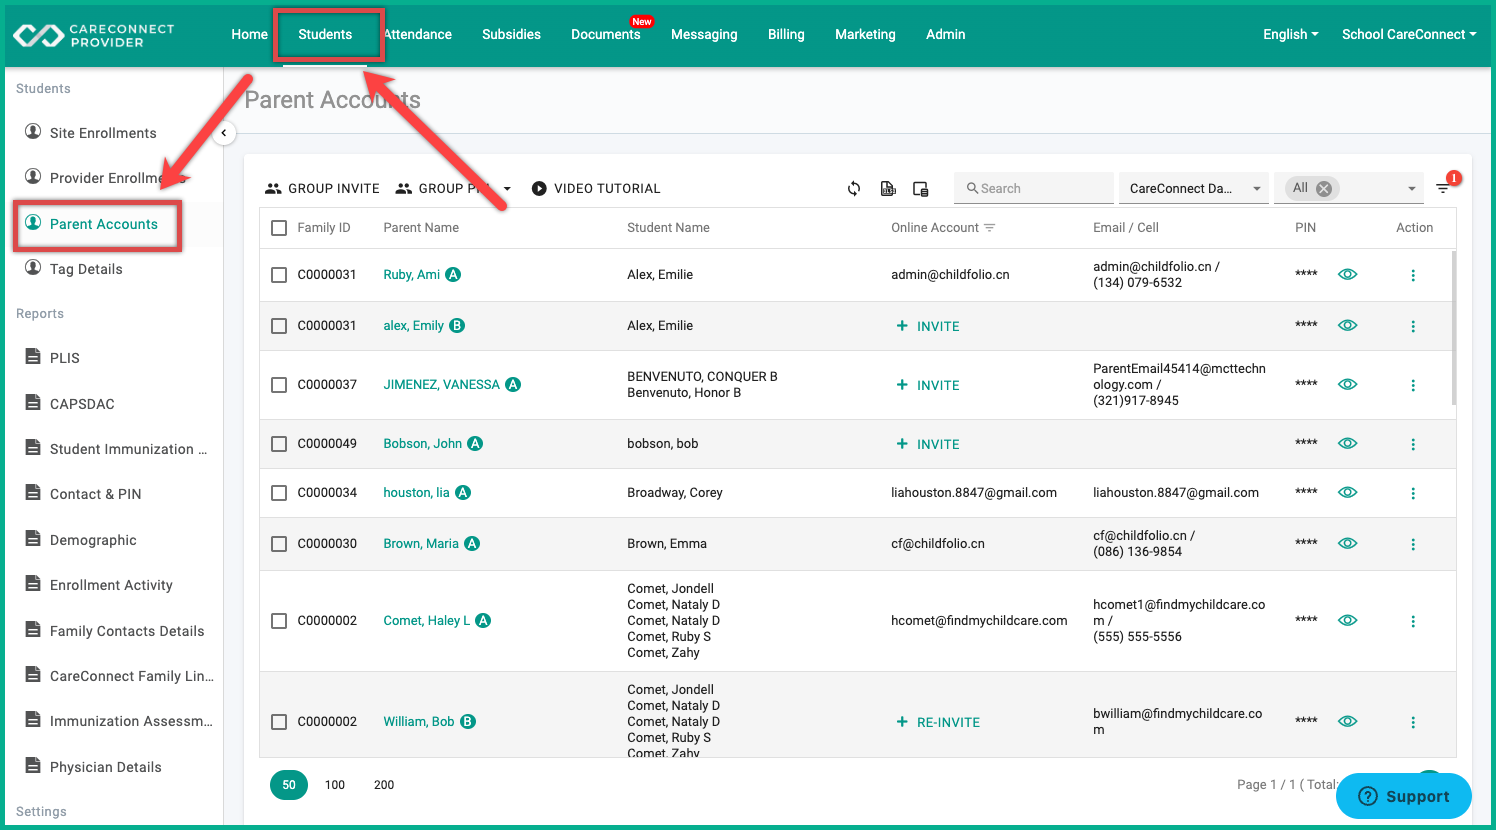Go to the Home tab
The height and width of the screenshot is (830, 1496).
[x=249, y=34]
